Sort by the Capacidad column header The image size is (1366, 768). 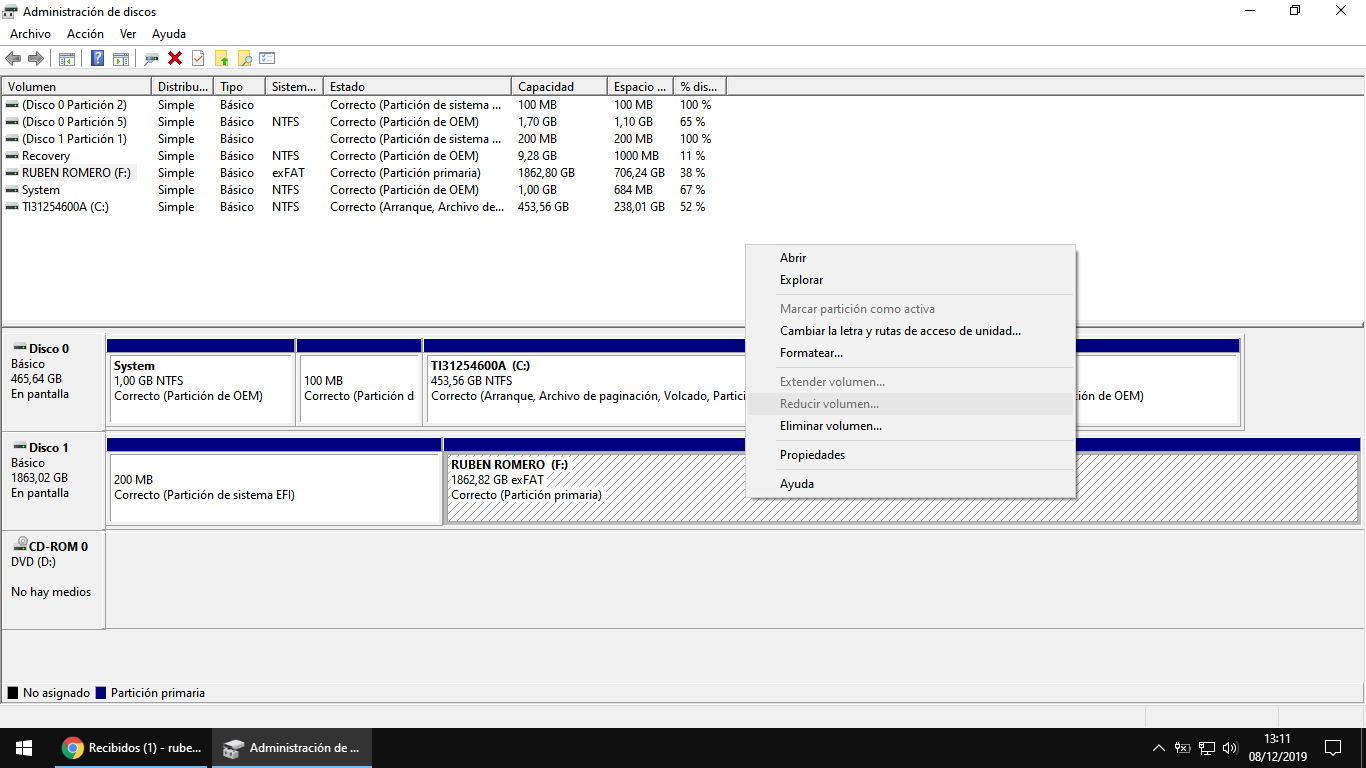coord(559,87)
